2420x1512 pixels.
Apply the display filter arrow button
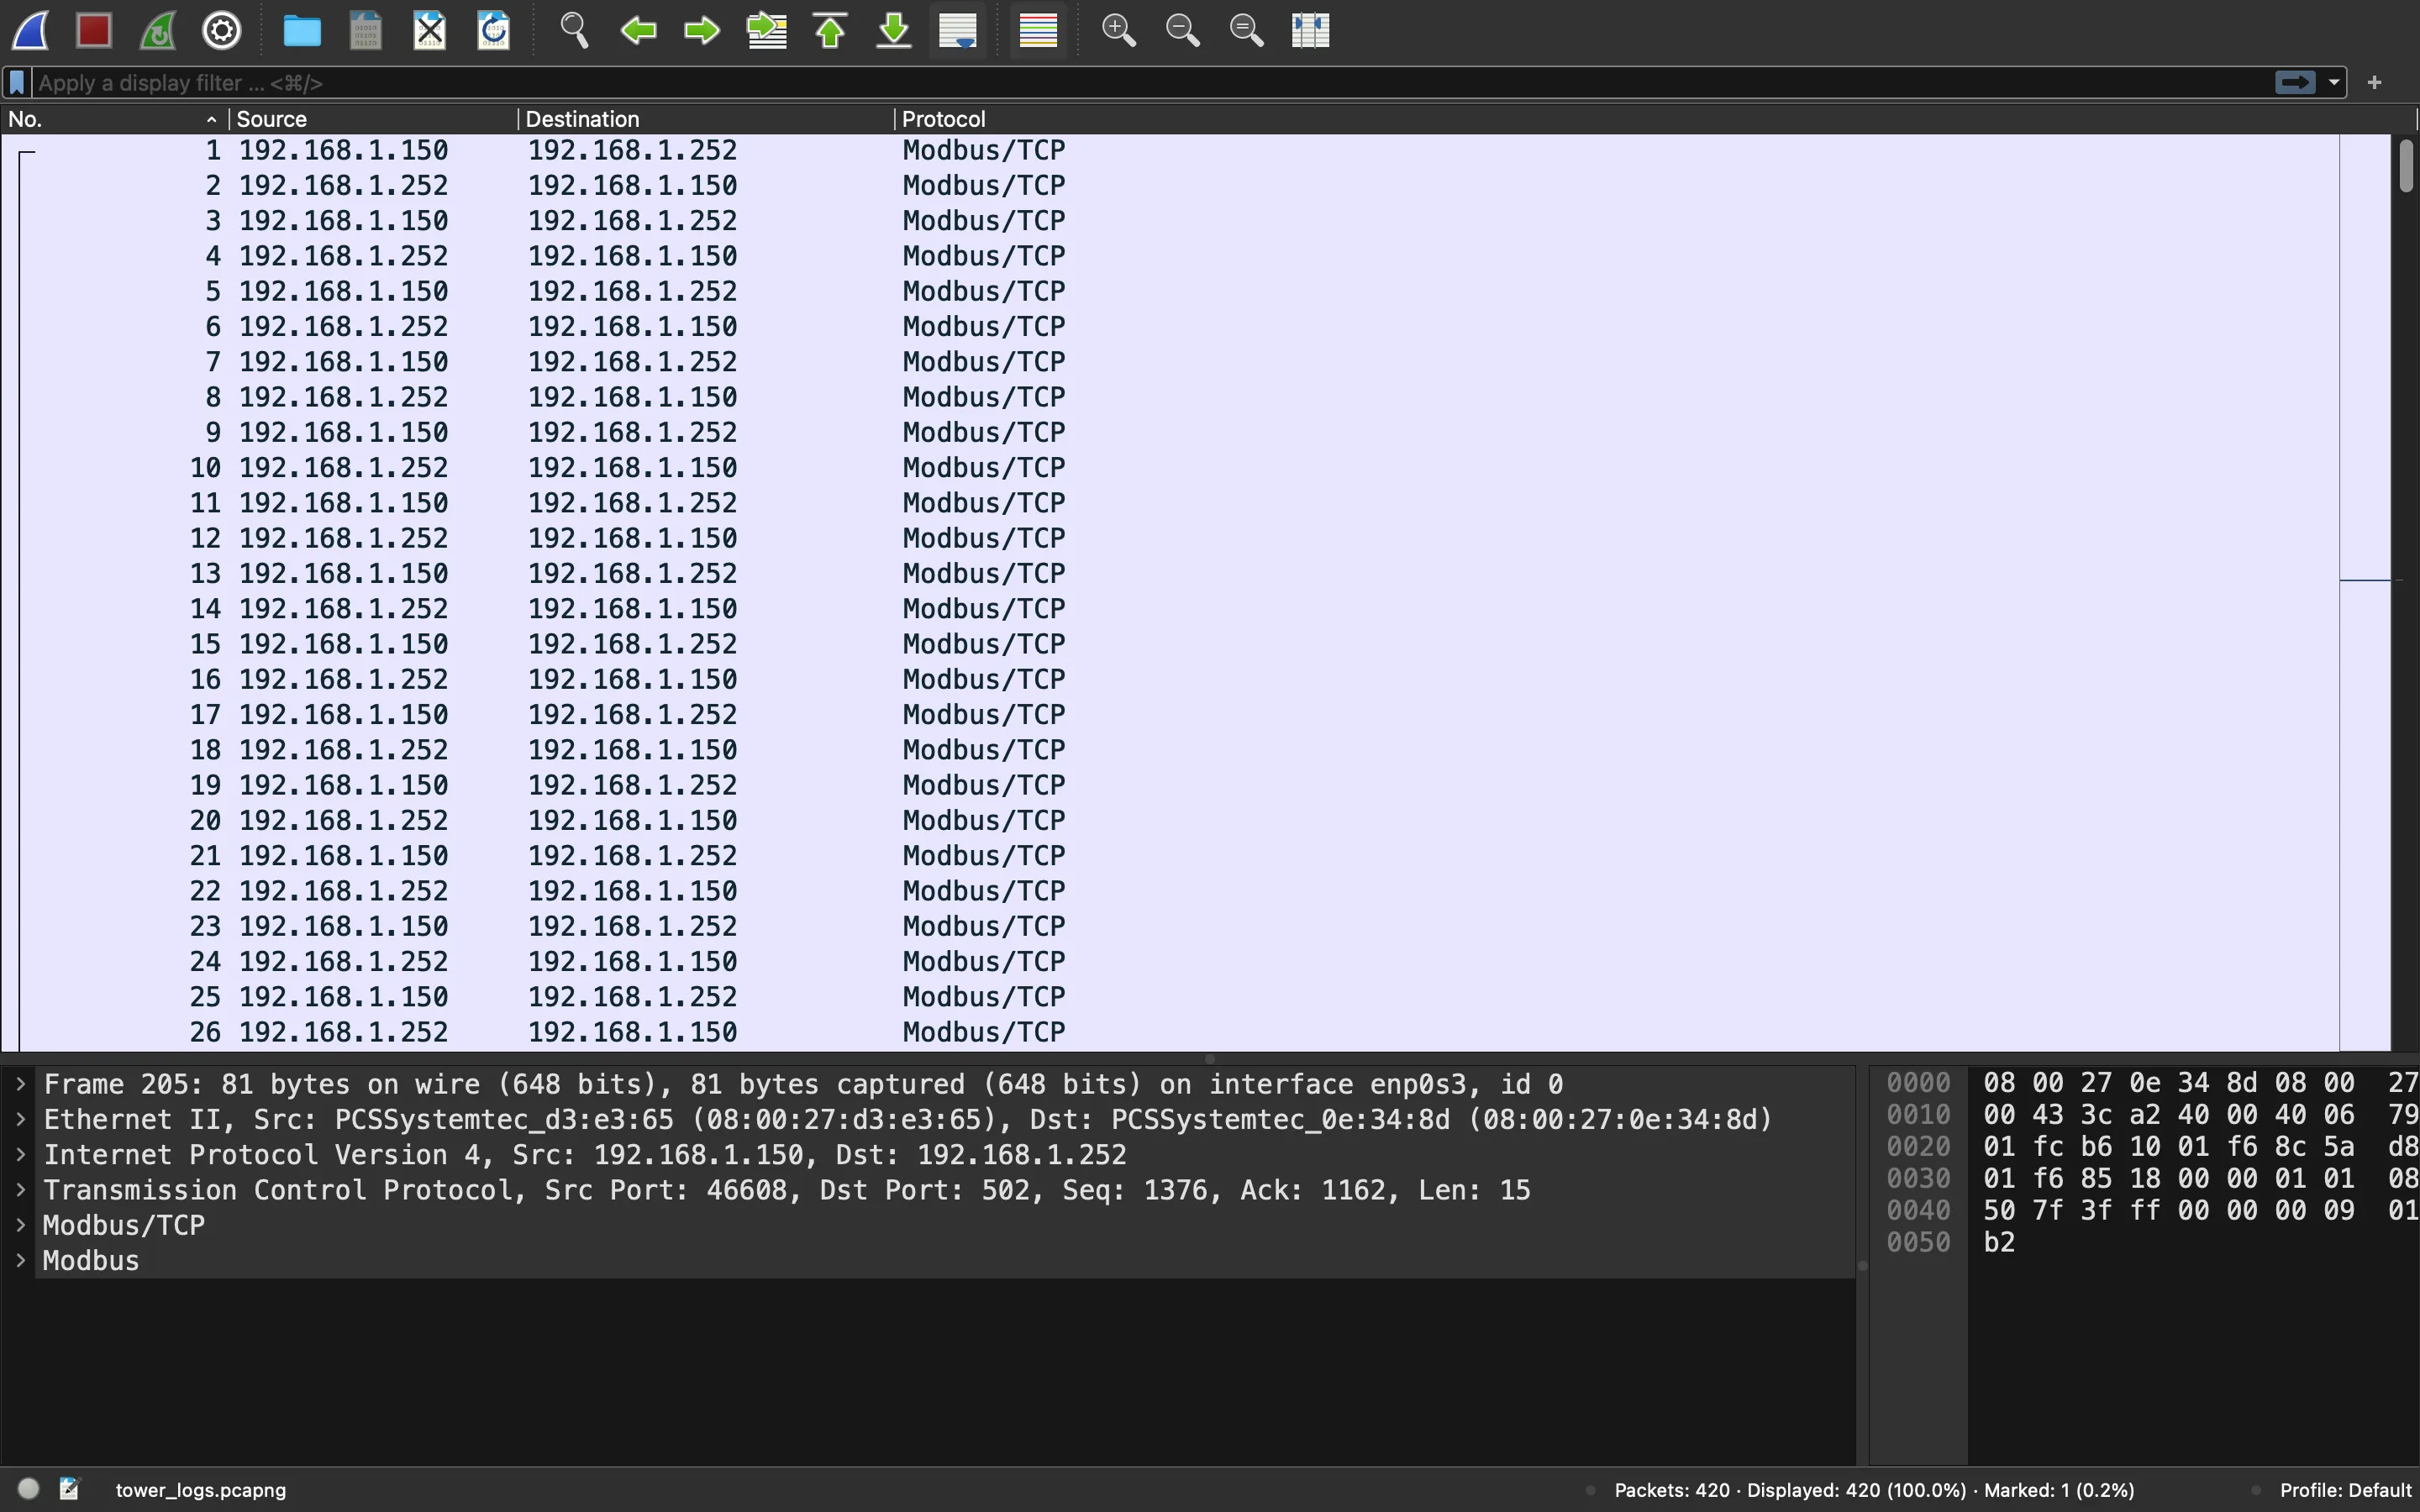[2295, 82]
